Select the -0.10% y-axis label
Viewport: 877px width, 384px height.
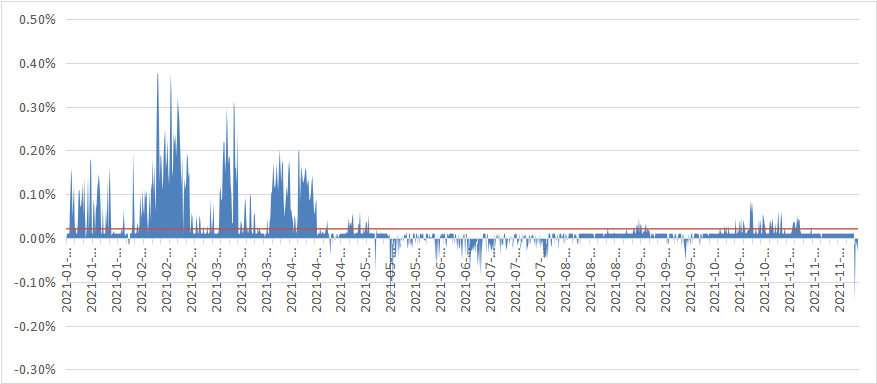pyautogui.click(x=36, y=282)
